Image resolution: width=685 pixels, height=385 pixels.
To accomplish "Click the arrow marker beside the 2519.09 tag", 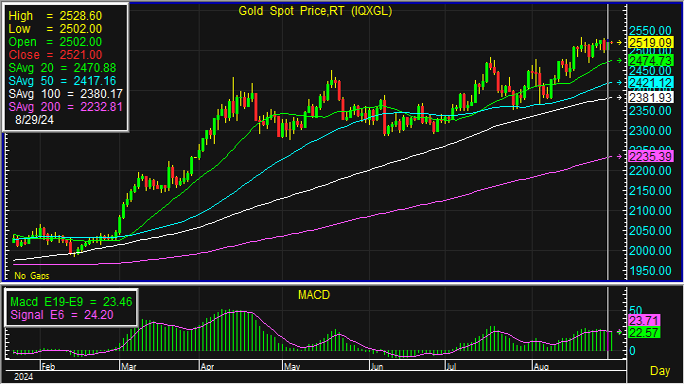I will click(x=619, y=42).
